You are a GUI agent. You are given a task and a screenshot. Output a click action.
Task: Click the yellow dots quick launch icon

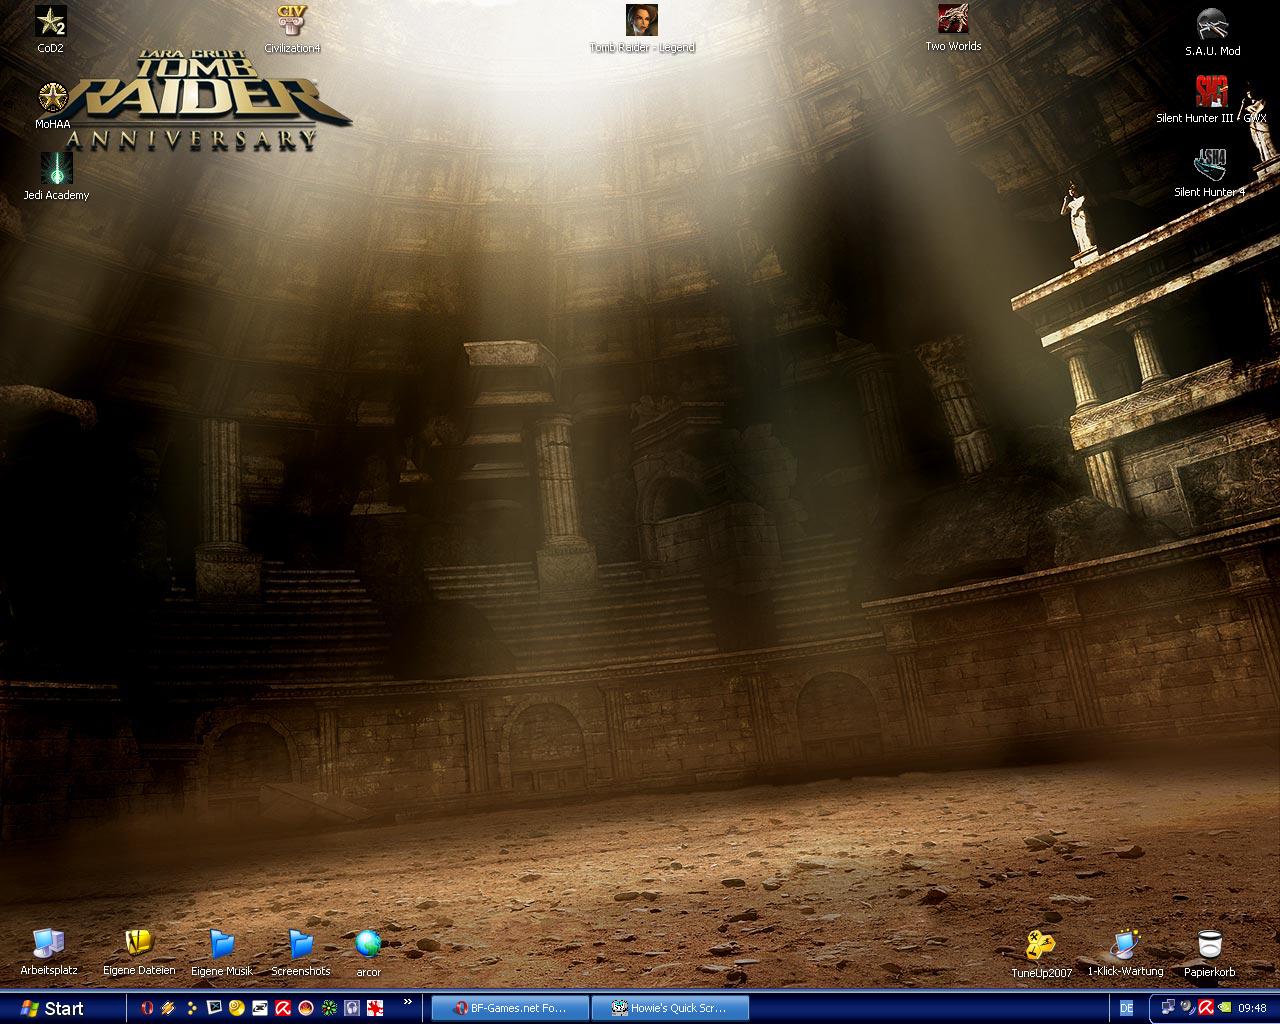click(x=191, y=1008)
